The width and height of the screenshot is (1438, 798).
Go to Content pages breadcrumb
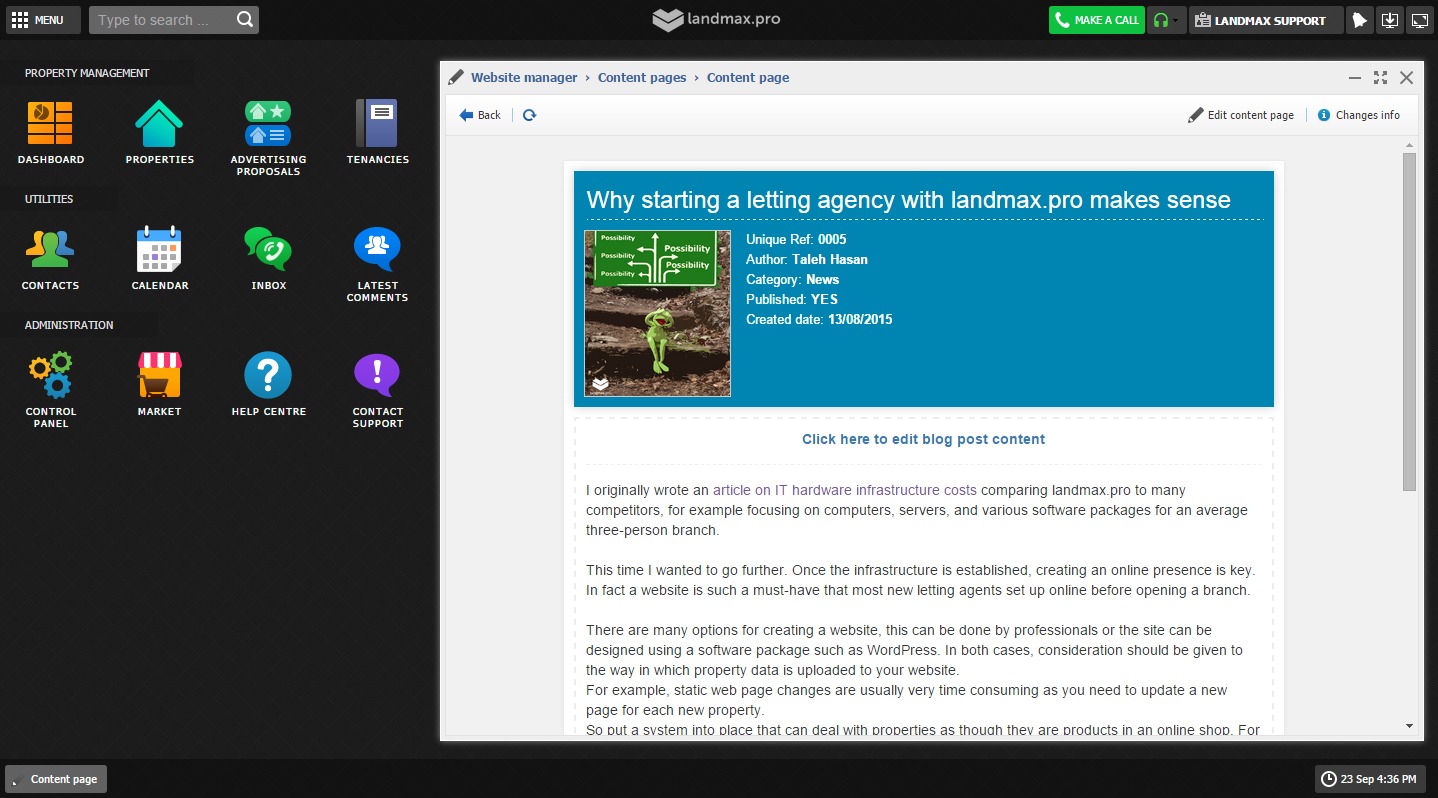[642, 77]
